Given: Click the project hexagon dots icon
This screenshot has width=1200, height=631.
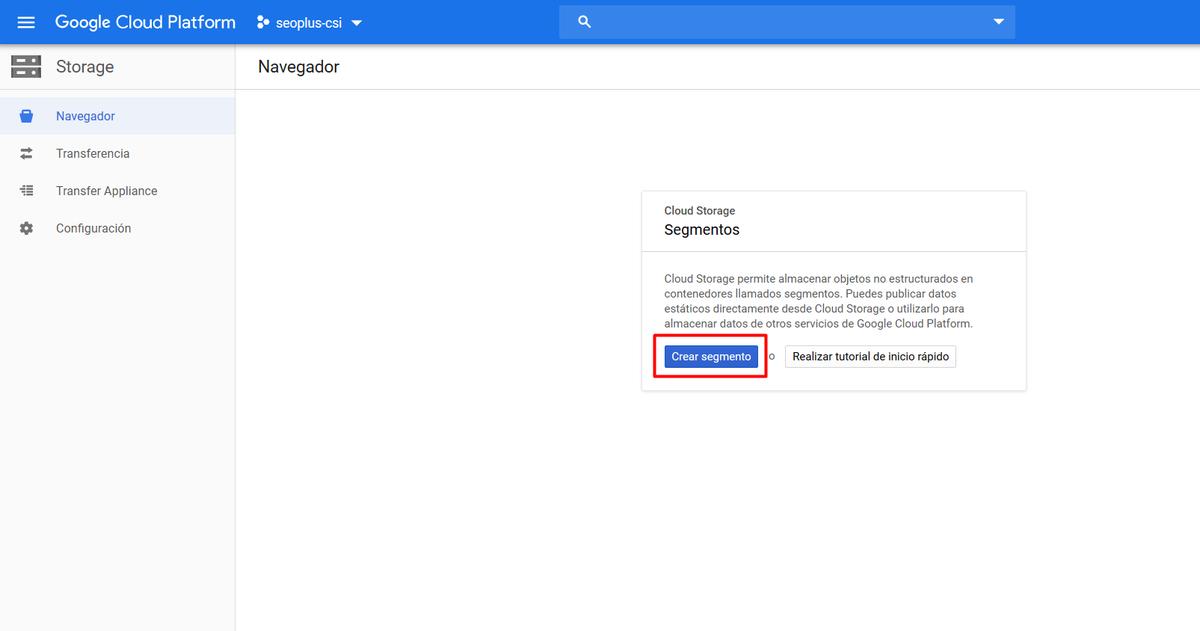Looking at the screenshot, I should pyautogui.click(x=263, y=22).
